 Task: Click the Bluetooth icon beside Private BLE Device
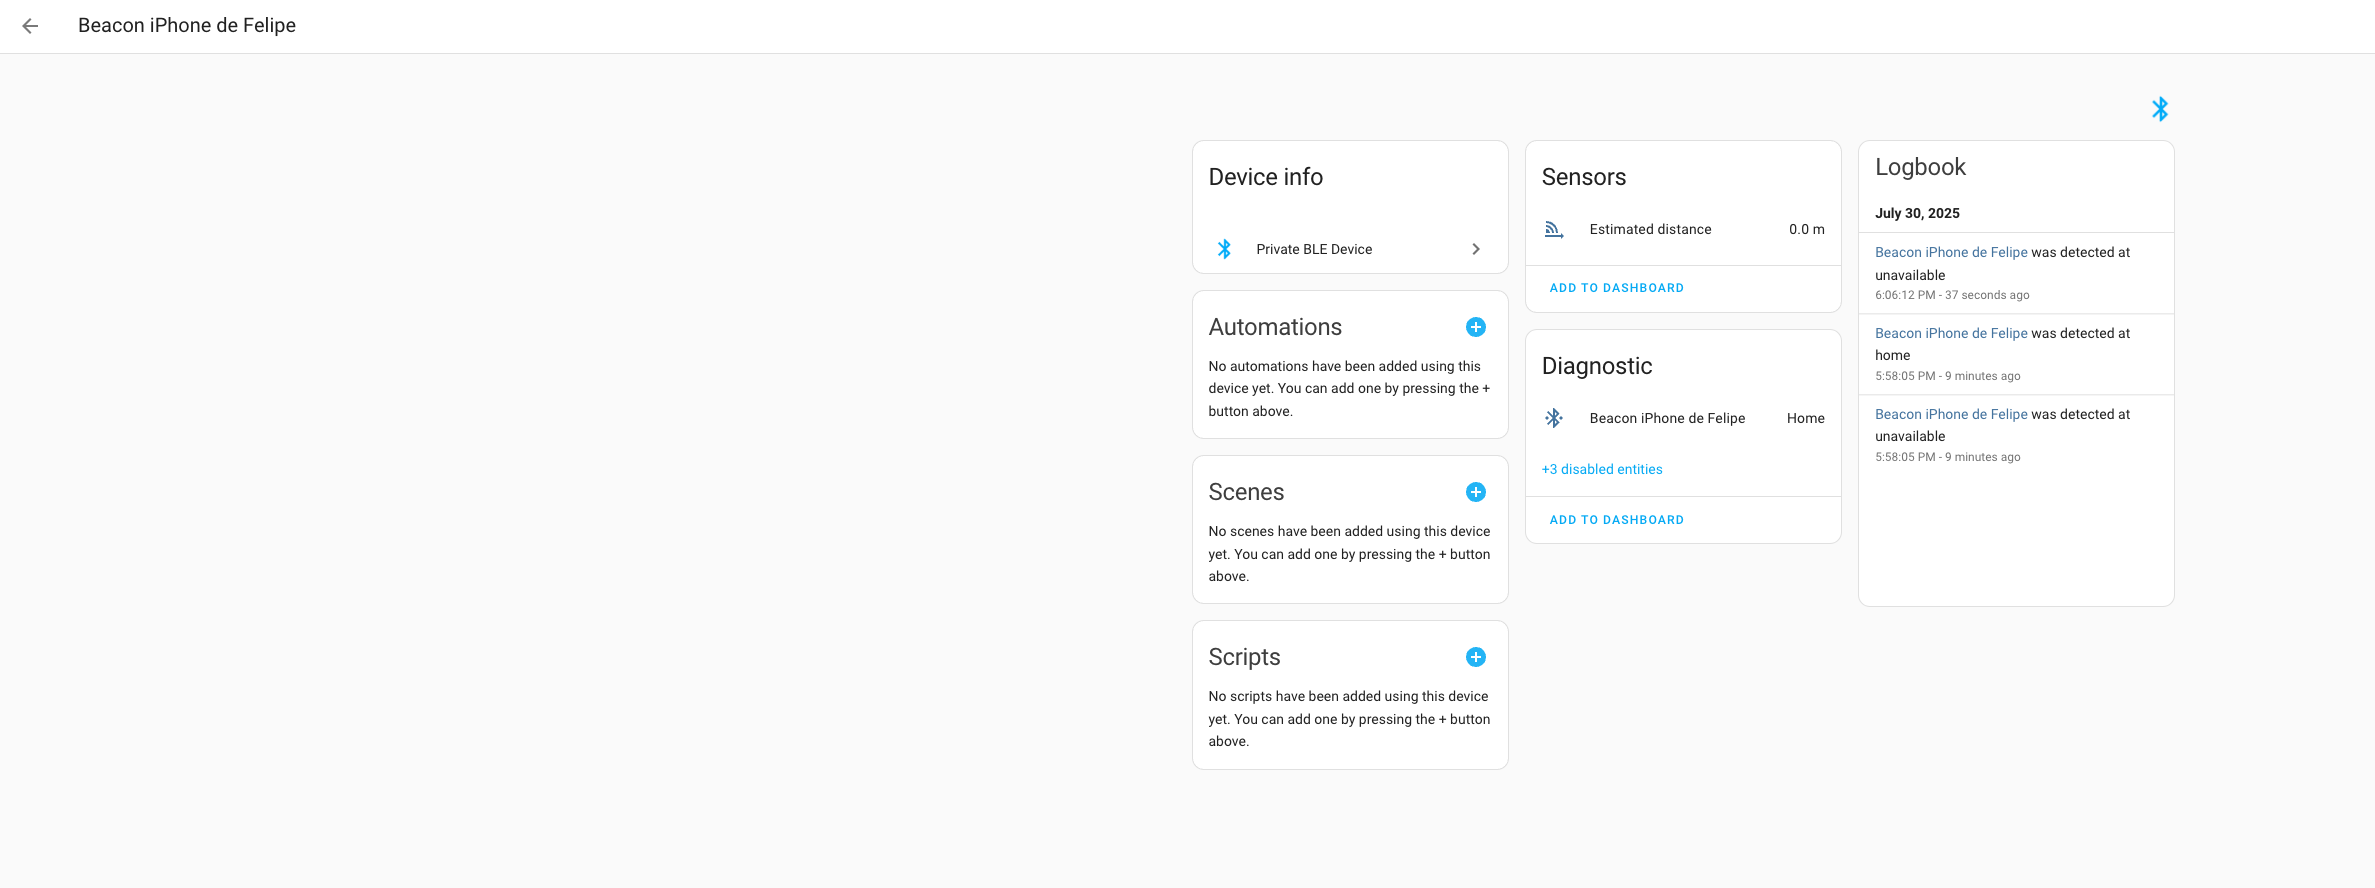pos(1224,249)
